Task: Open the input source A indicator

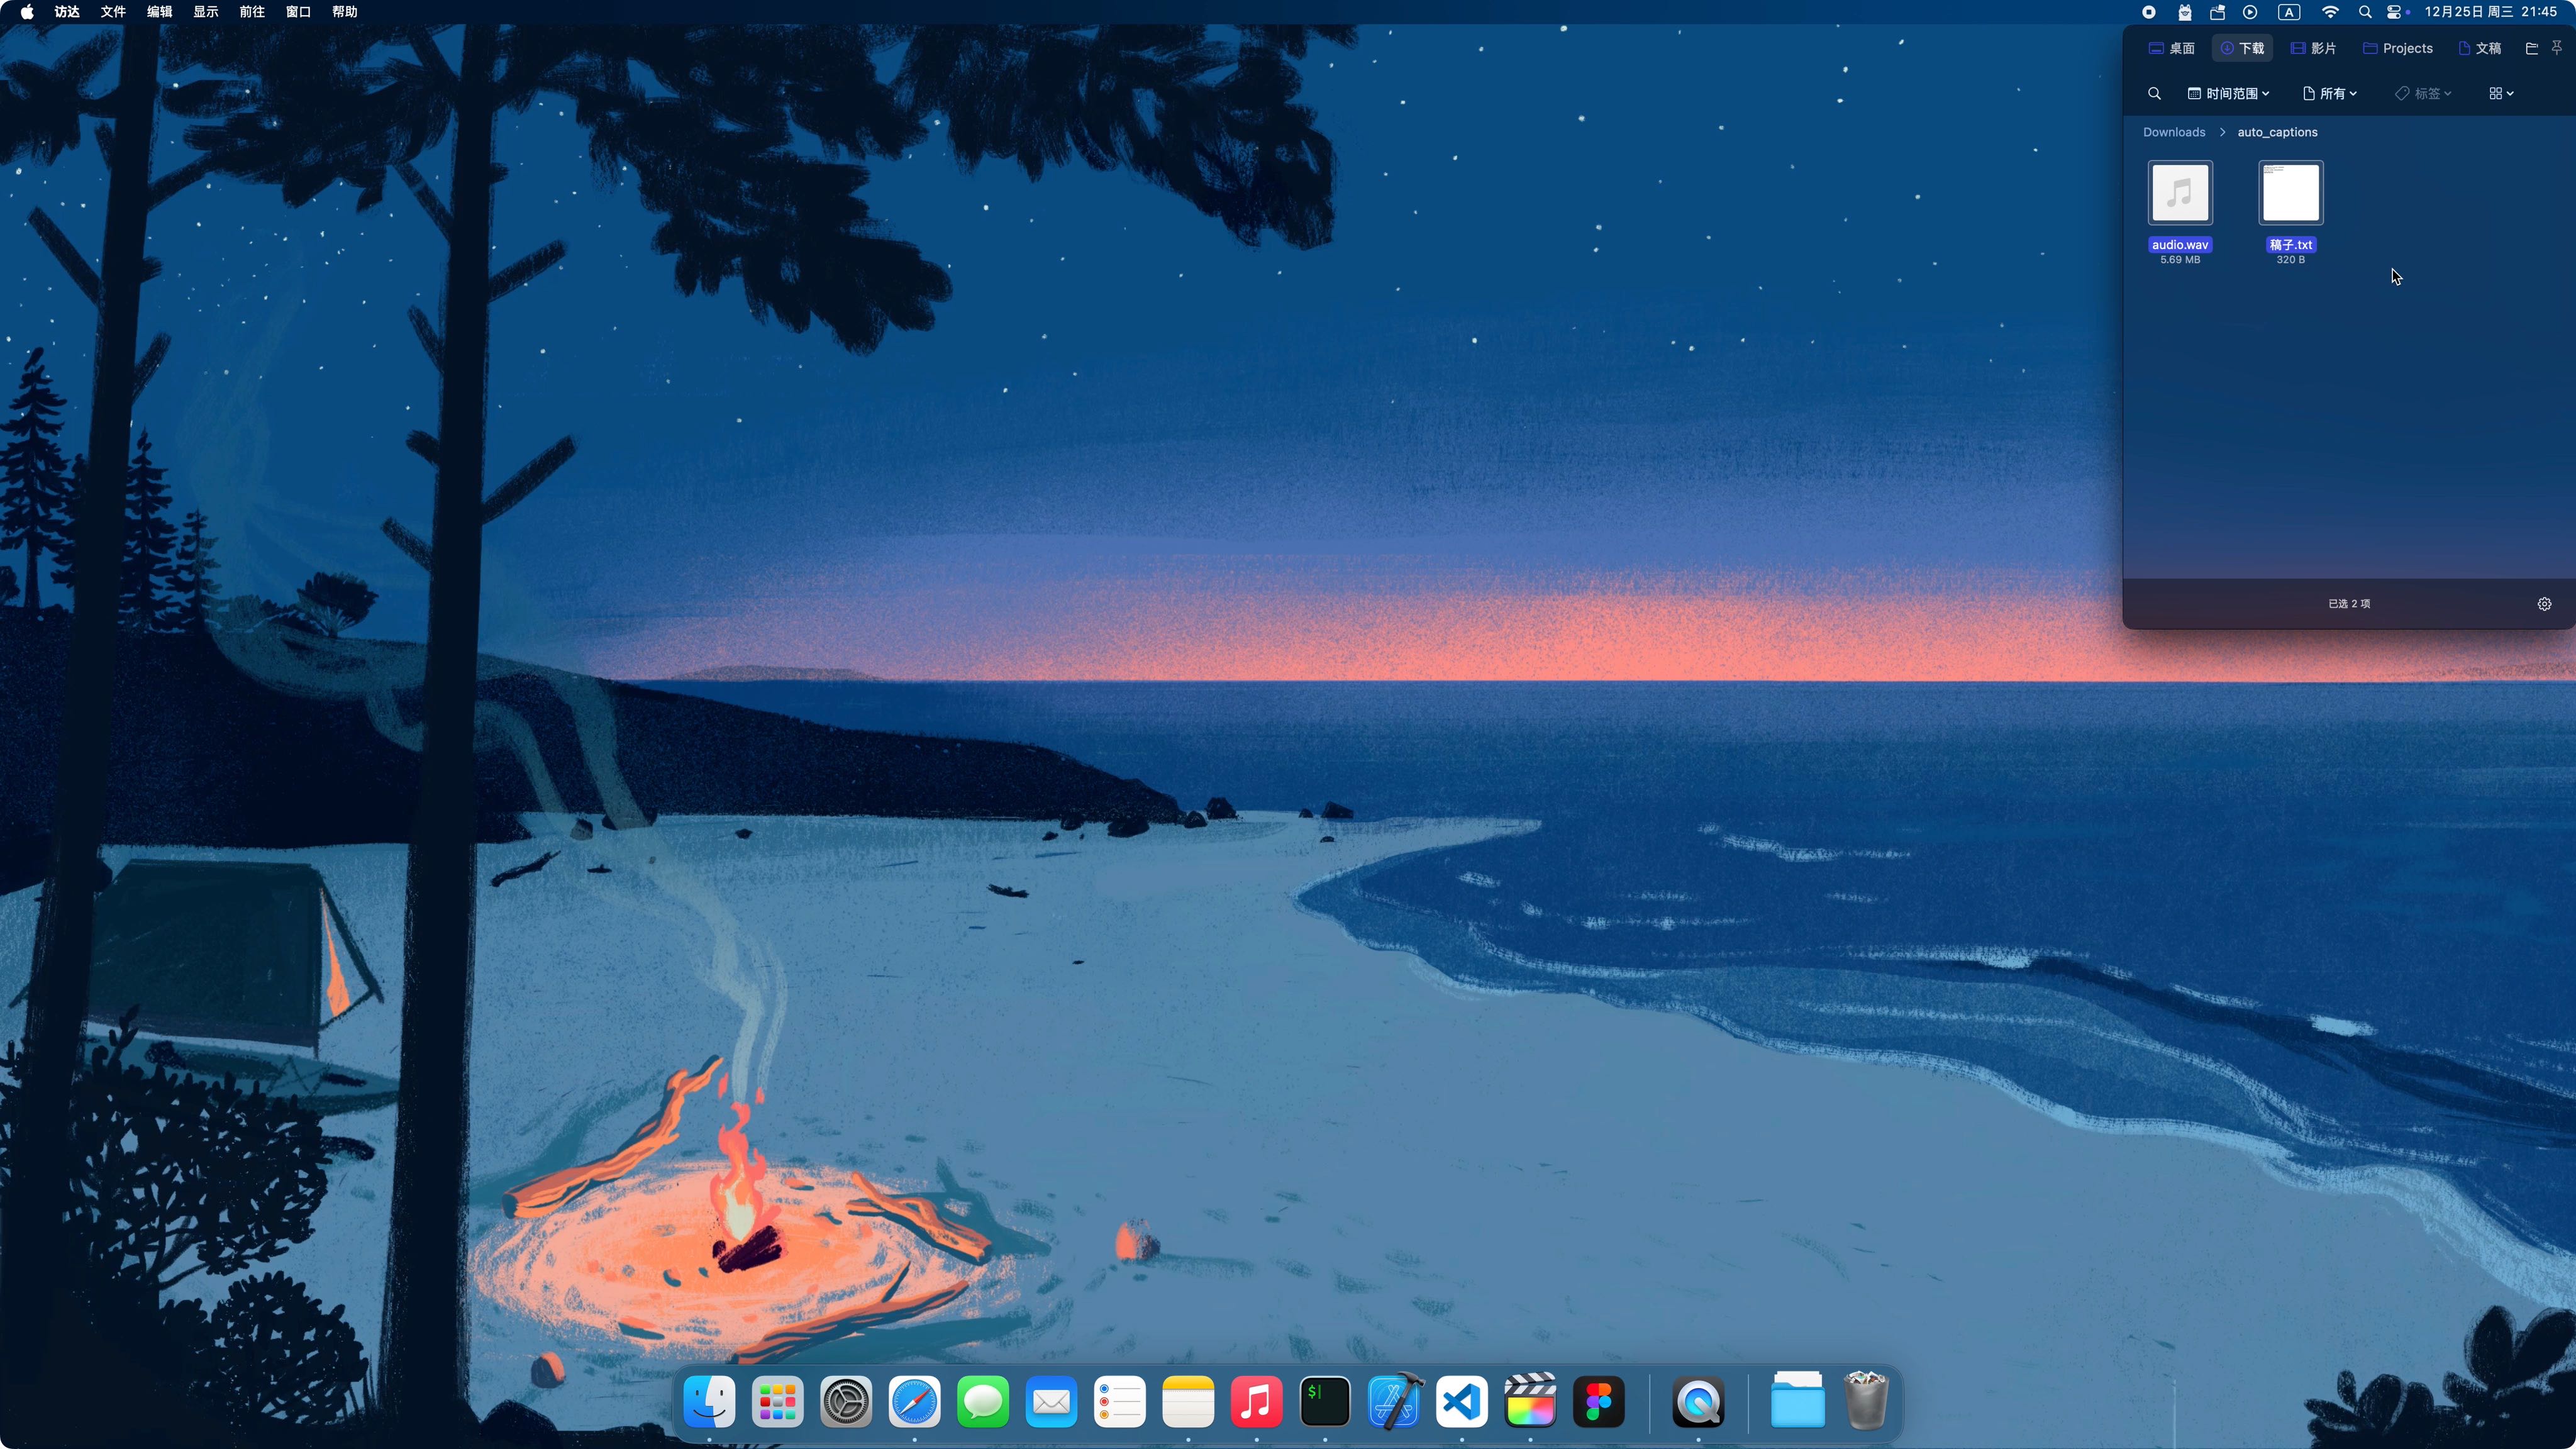Action: pyautogui.click(x=2289, y=12)
